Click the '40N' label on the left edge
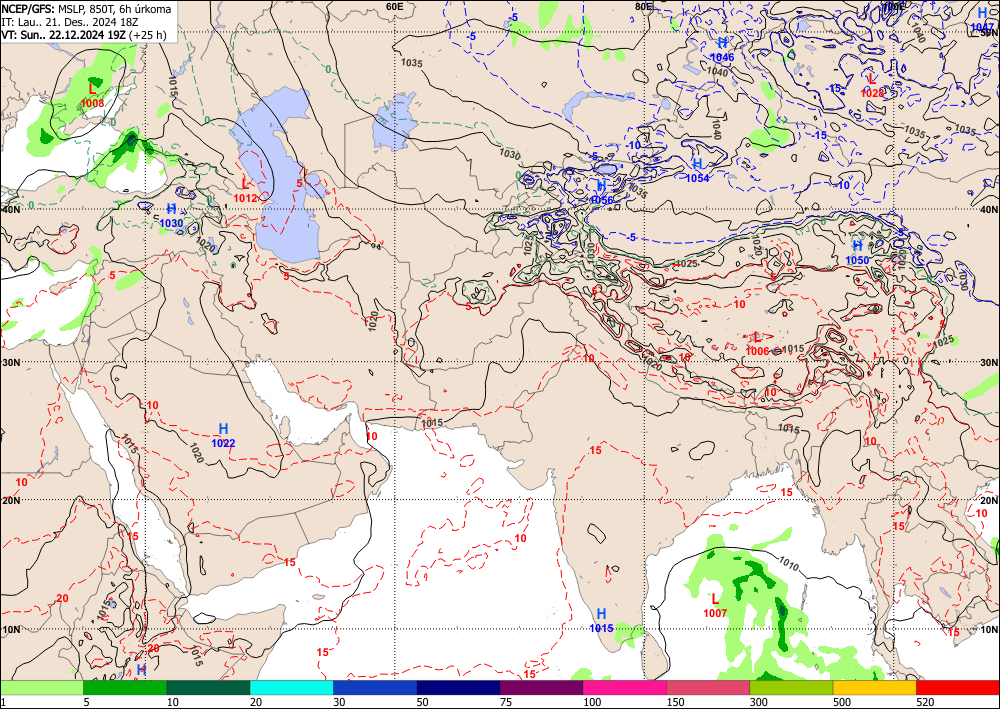The image size is (1000, 709). click(10, 210)
